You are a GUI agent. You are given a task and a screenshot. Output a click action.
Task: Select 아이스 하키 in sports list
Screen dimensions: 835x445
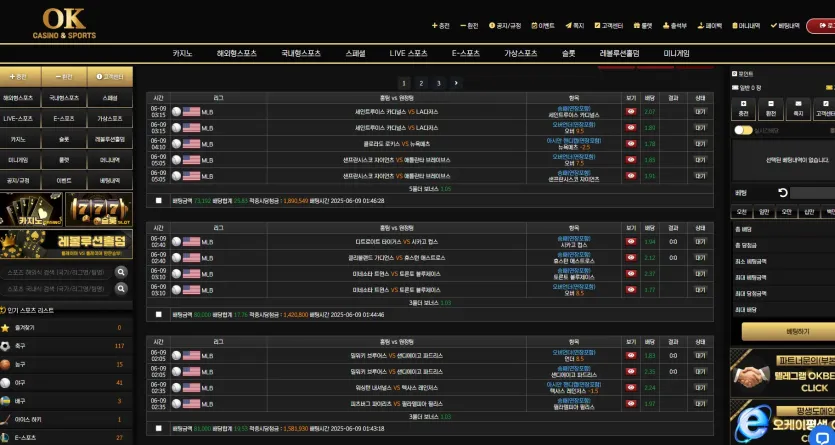[66, 419]
